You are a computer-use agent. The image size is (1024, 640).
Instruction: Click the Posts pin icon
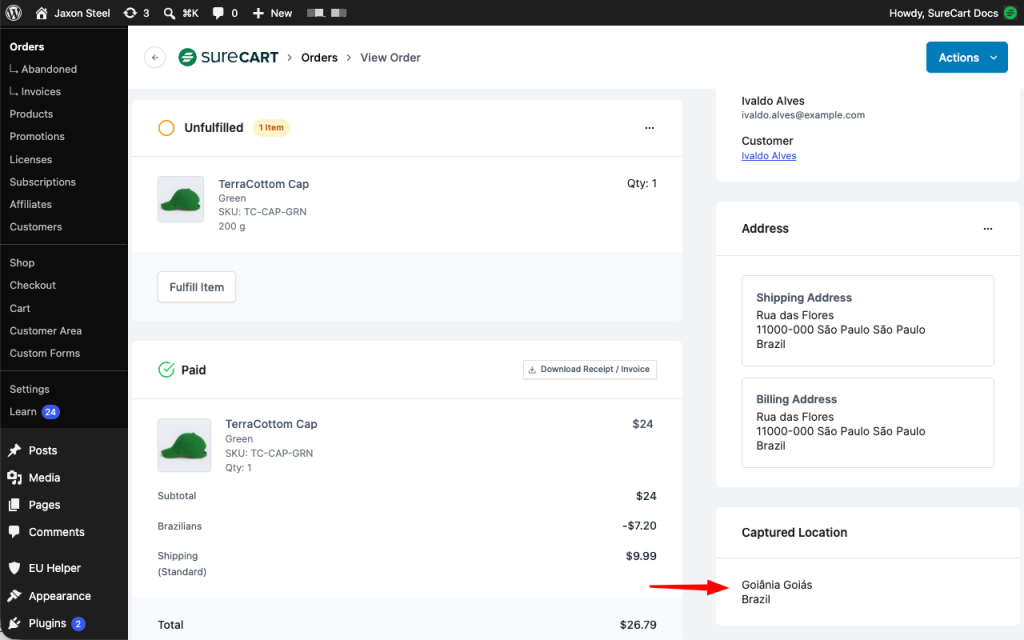(x=14, y=451)
